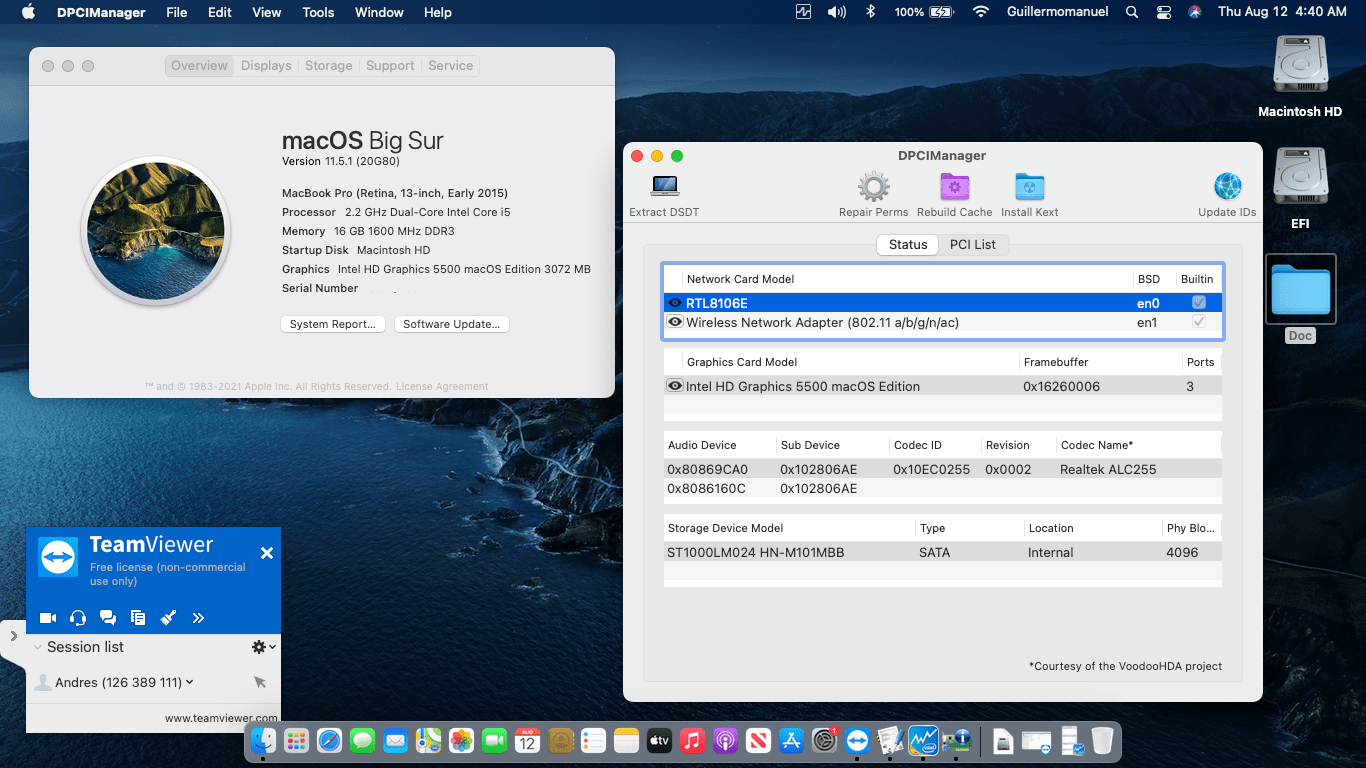The height and width of the screenshot is (768, 1366).
Task: Click Software Update button
Action: coord(452,324)
